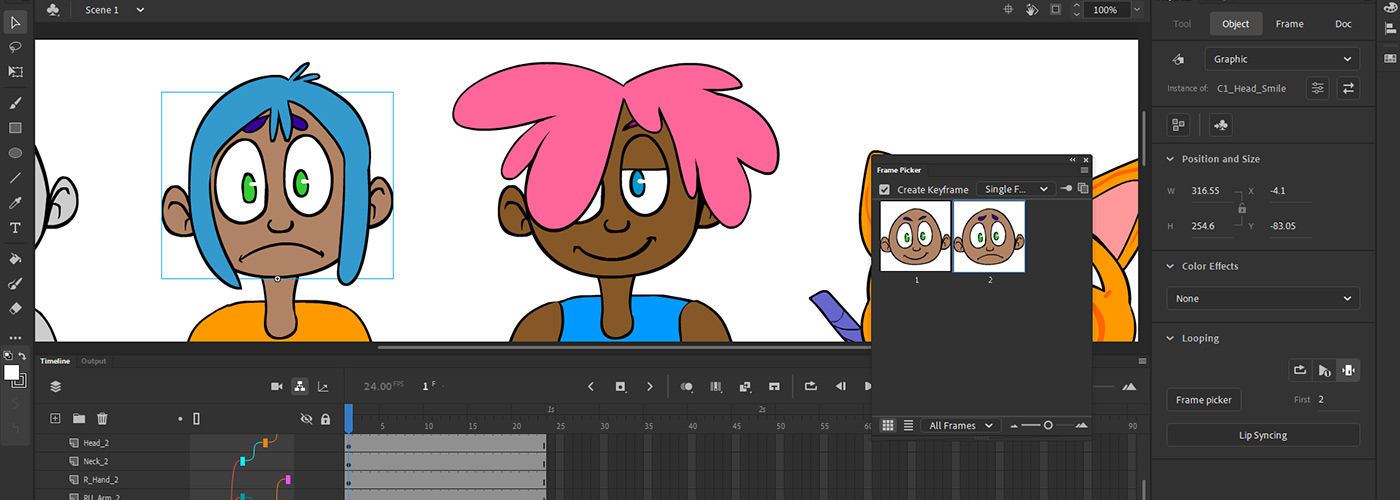Image resolution: width=1400 pixels, height=500 pixels.
Task: Collapse the Looping section
Action: pyautogui.click(x=1171, y=338)
